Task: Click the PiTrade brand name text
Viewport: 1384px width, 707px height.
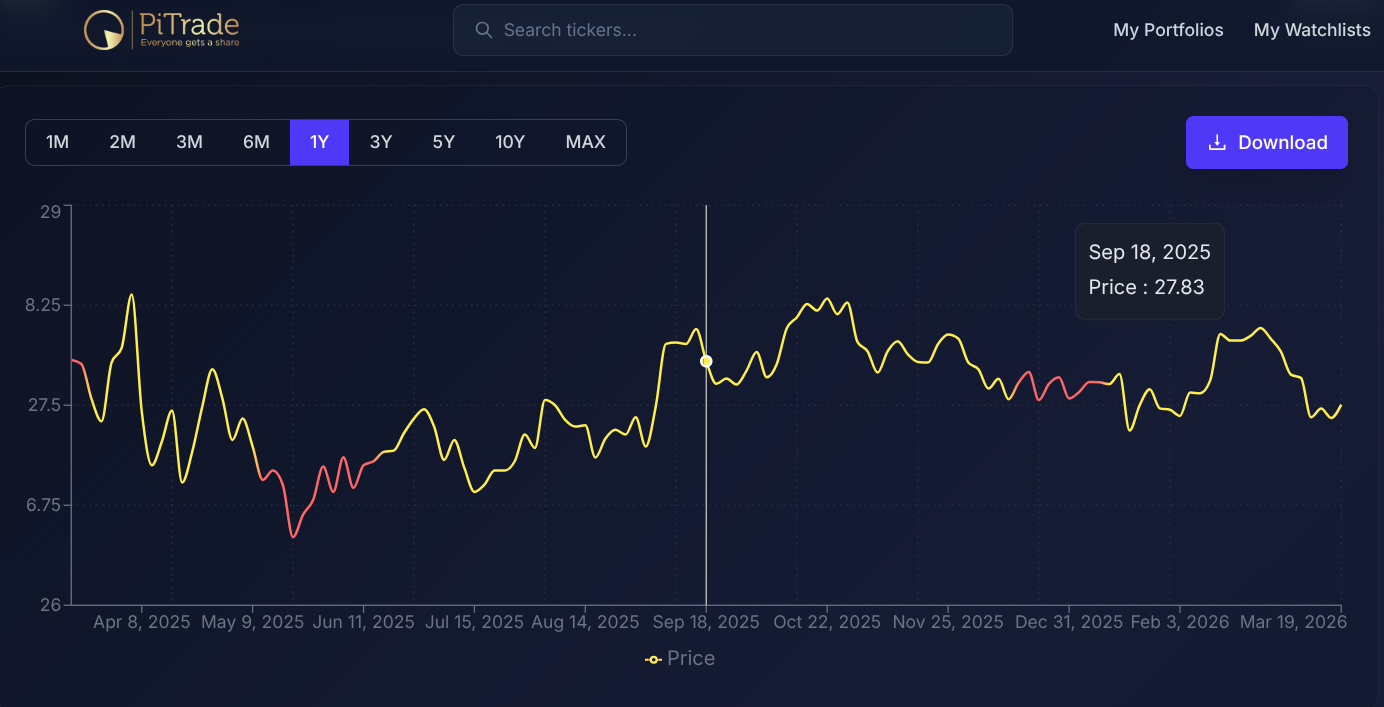Action: click(189, 25)
